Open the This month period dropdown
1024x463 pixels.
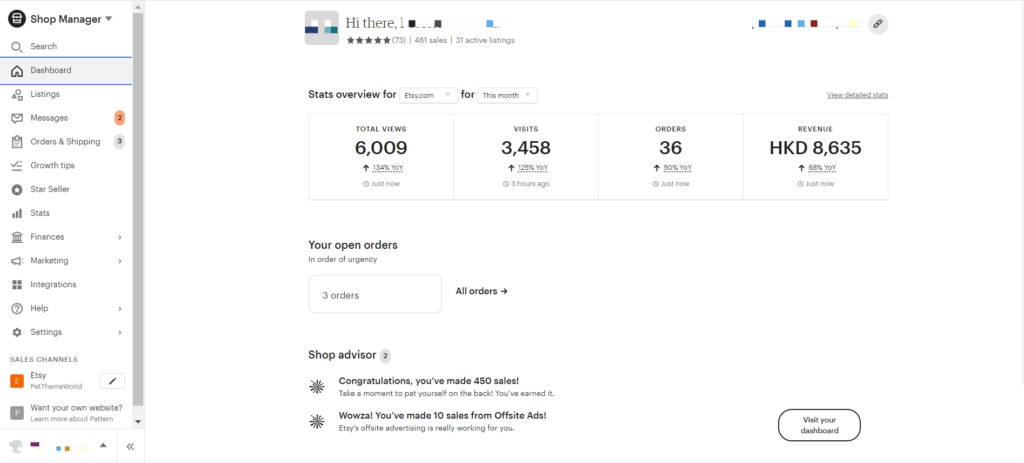click(507, 95)
